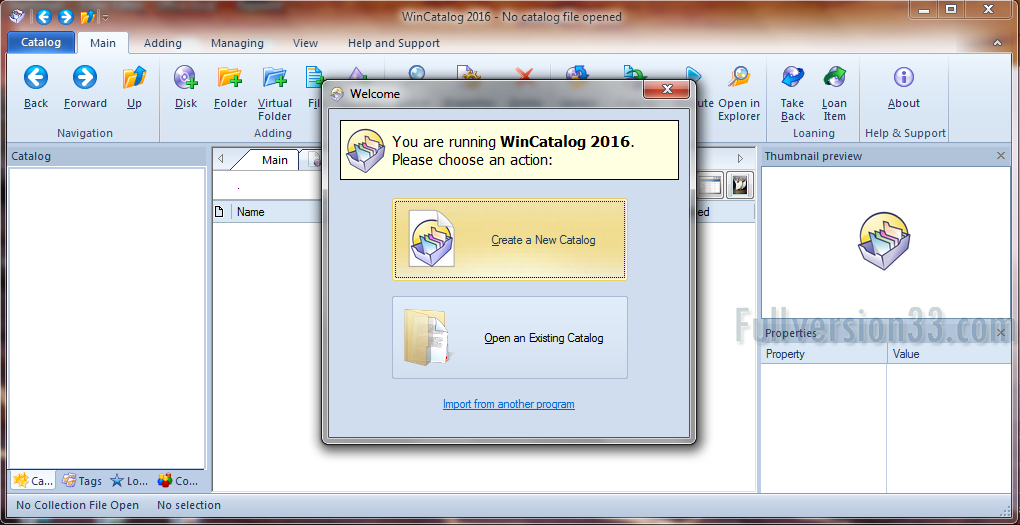Click the Forward navigation icon in ribbon
Viewport: 1020px width, 525px height.
coord(85,77)
